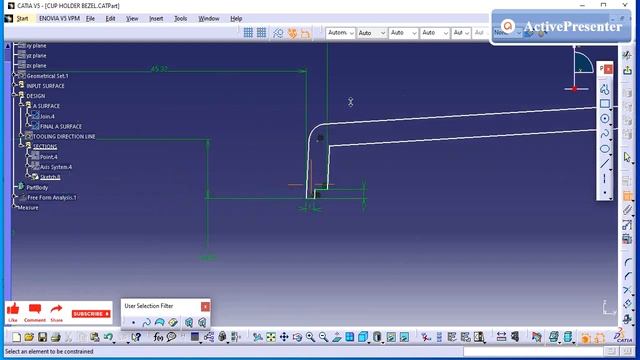
Task: Open the Help menu
Action: (x=236, y=19)
